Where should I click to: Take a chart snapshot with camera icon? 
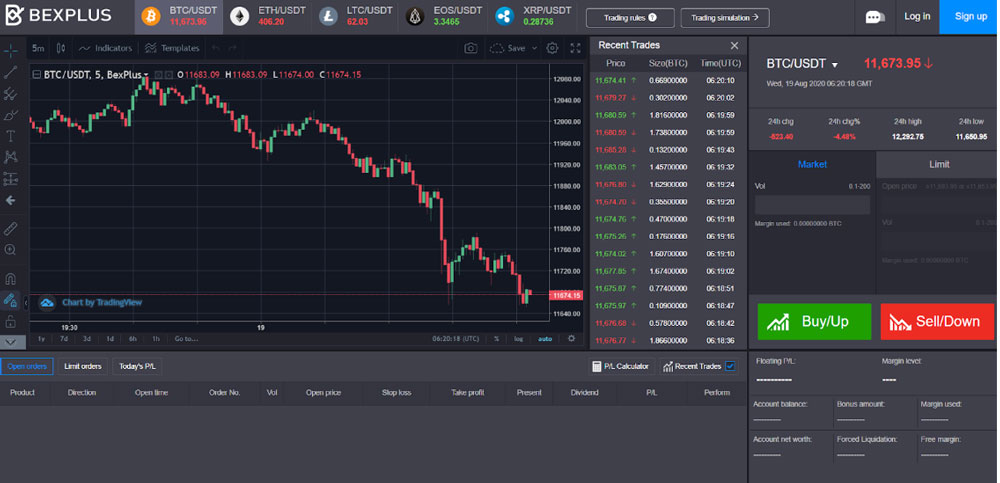pyautogui.click(x=471, y=48)
